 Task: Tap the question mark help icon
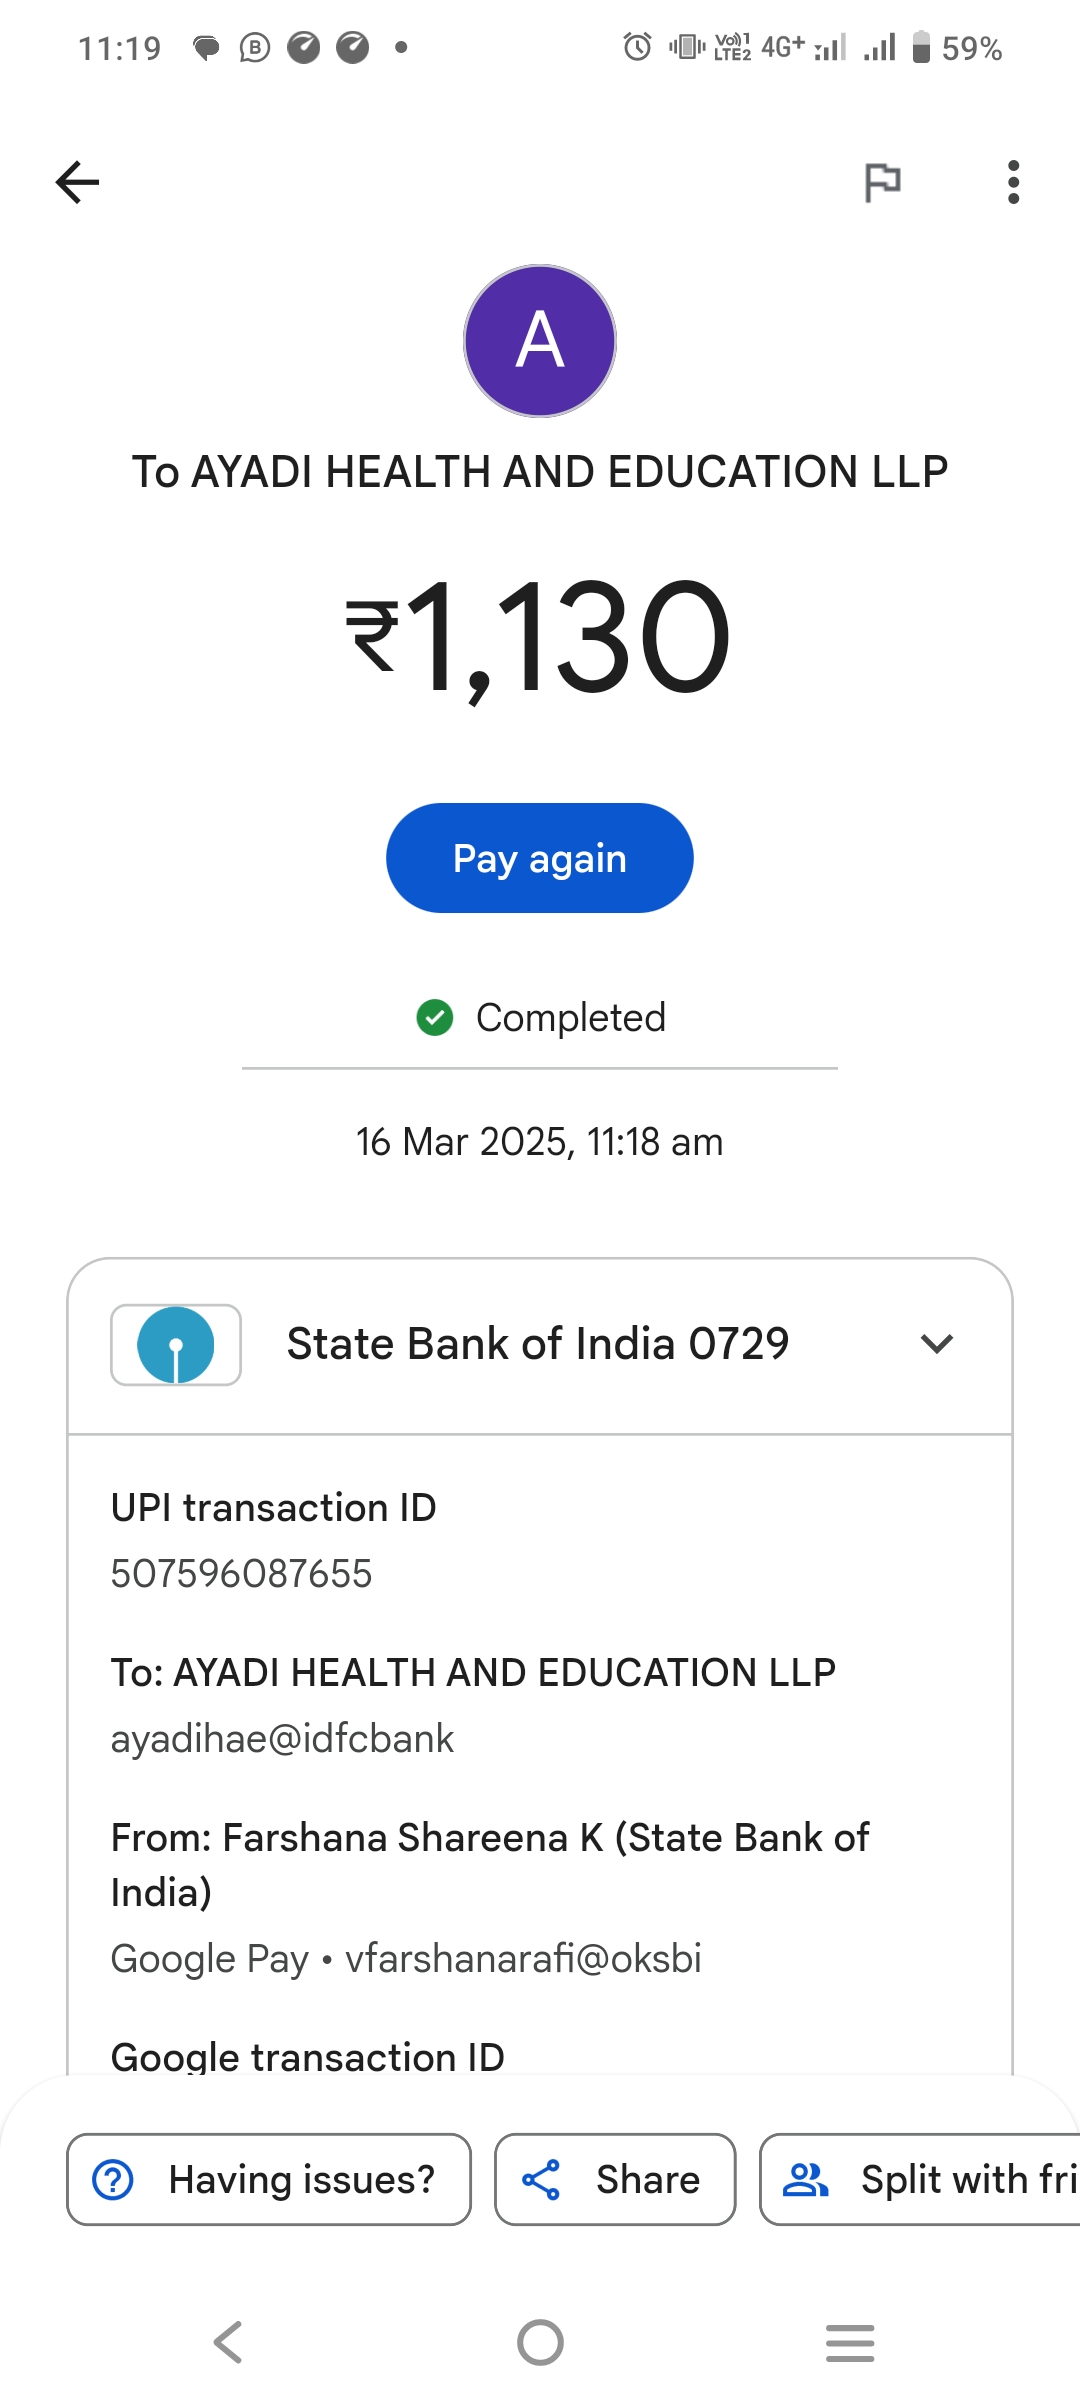point(113,2180)
